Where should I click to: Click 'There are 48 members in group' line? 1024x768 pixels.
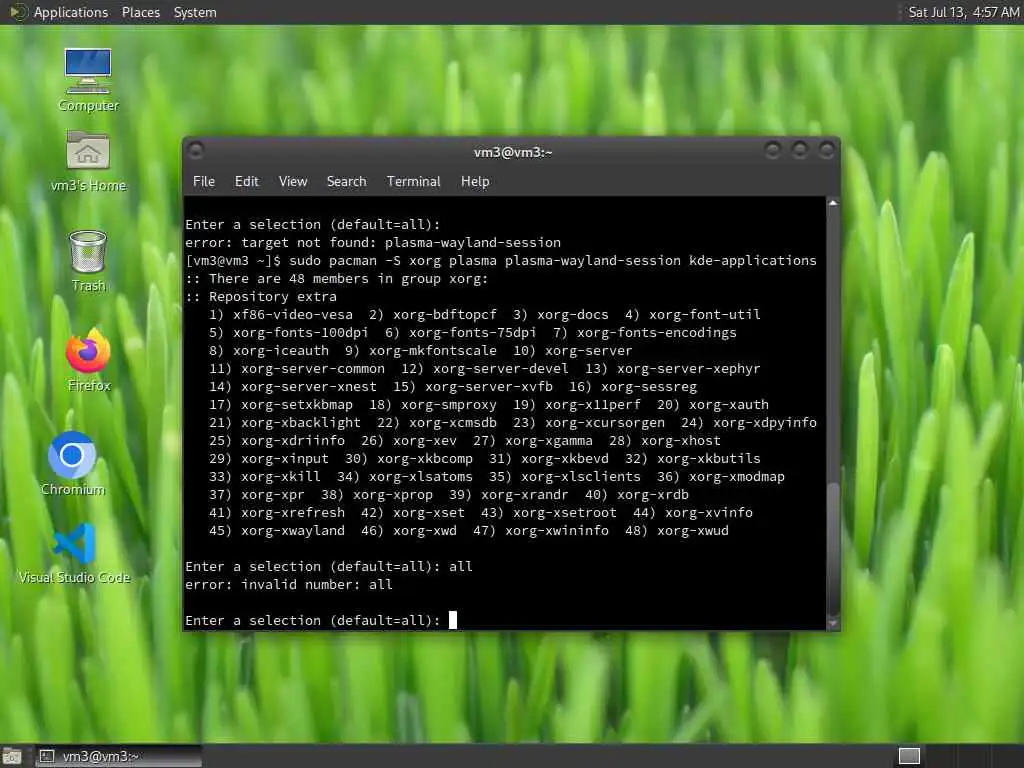336,279
